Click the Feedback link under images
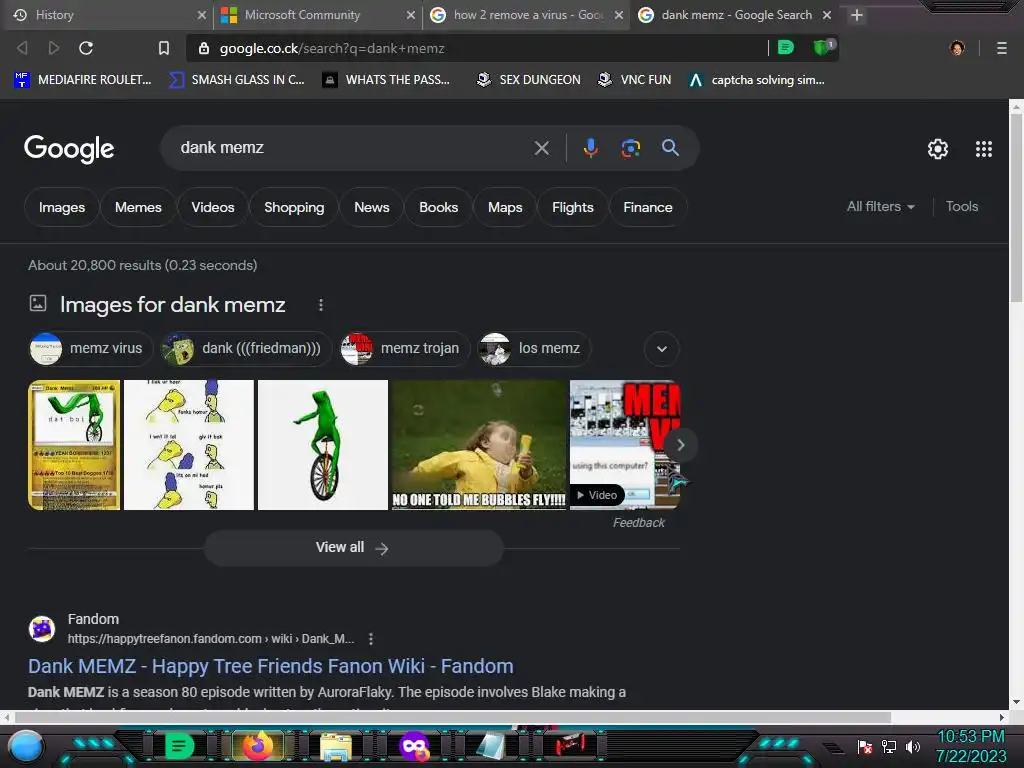This screenshot has width=1024, height=768. tap(638, 522)
